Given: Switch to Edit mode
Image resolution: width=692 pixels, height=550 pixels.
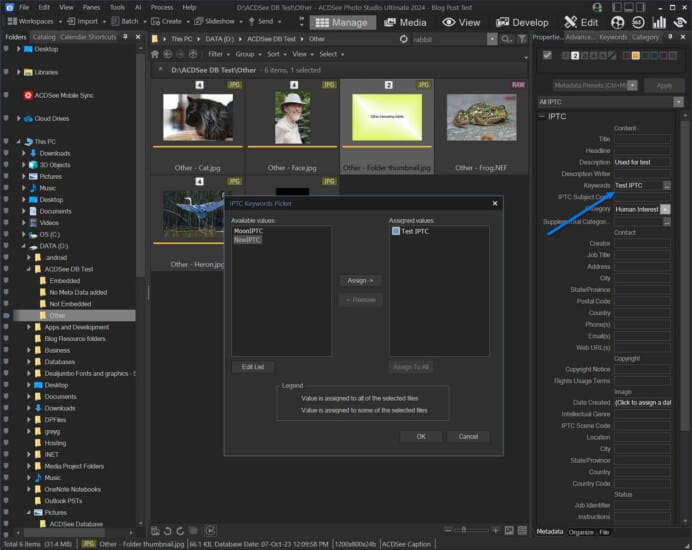Looking at the screenshot, I should (582, 21).
